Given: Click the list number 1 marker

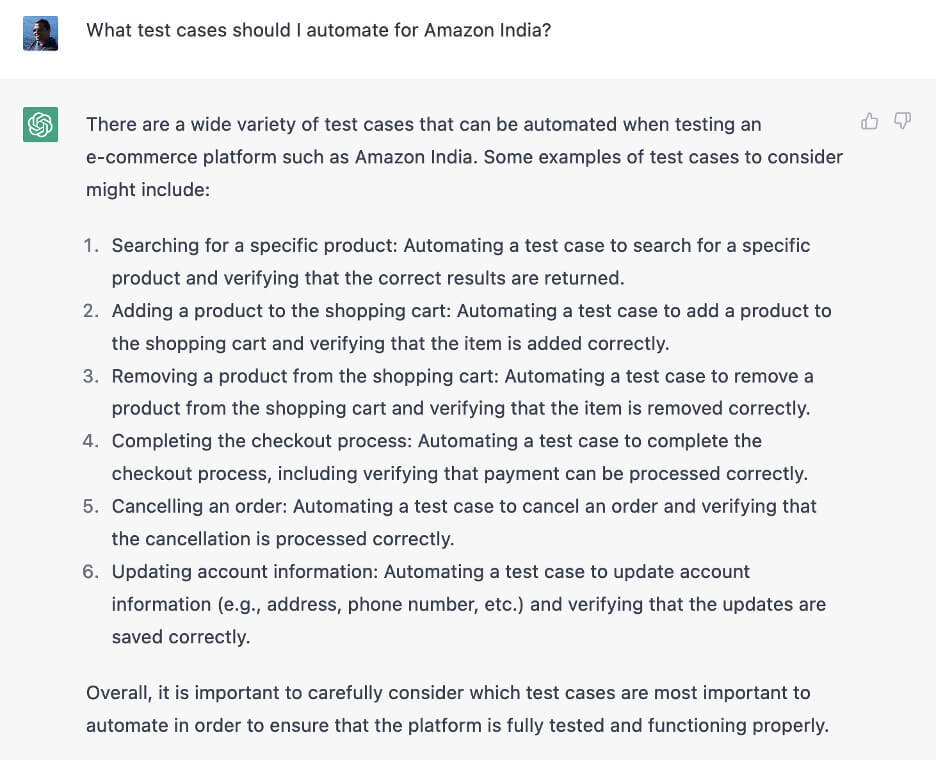Looking at the screenshot, I should click(x=91, y=245).
